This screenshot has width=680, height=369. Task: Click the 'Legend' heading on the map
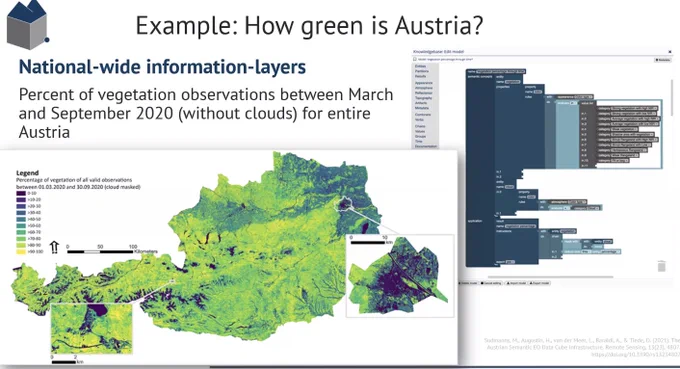point(27,173)
